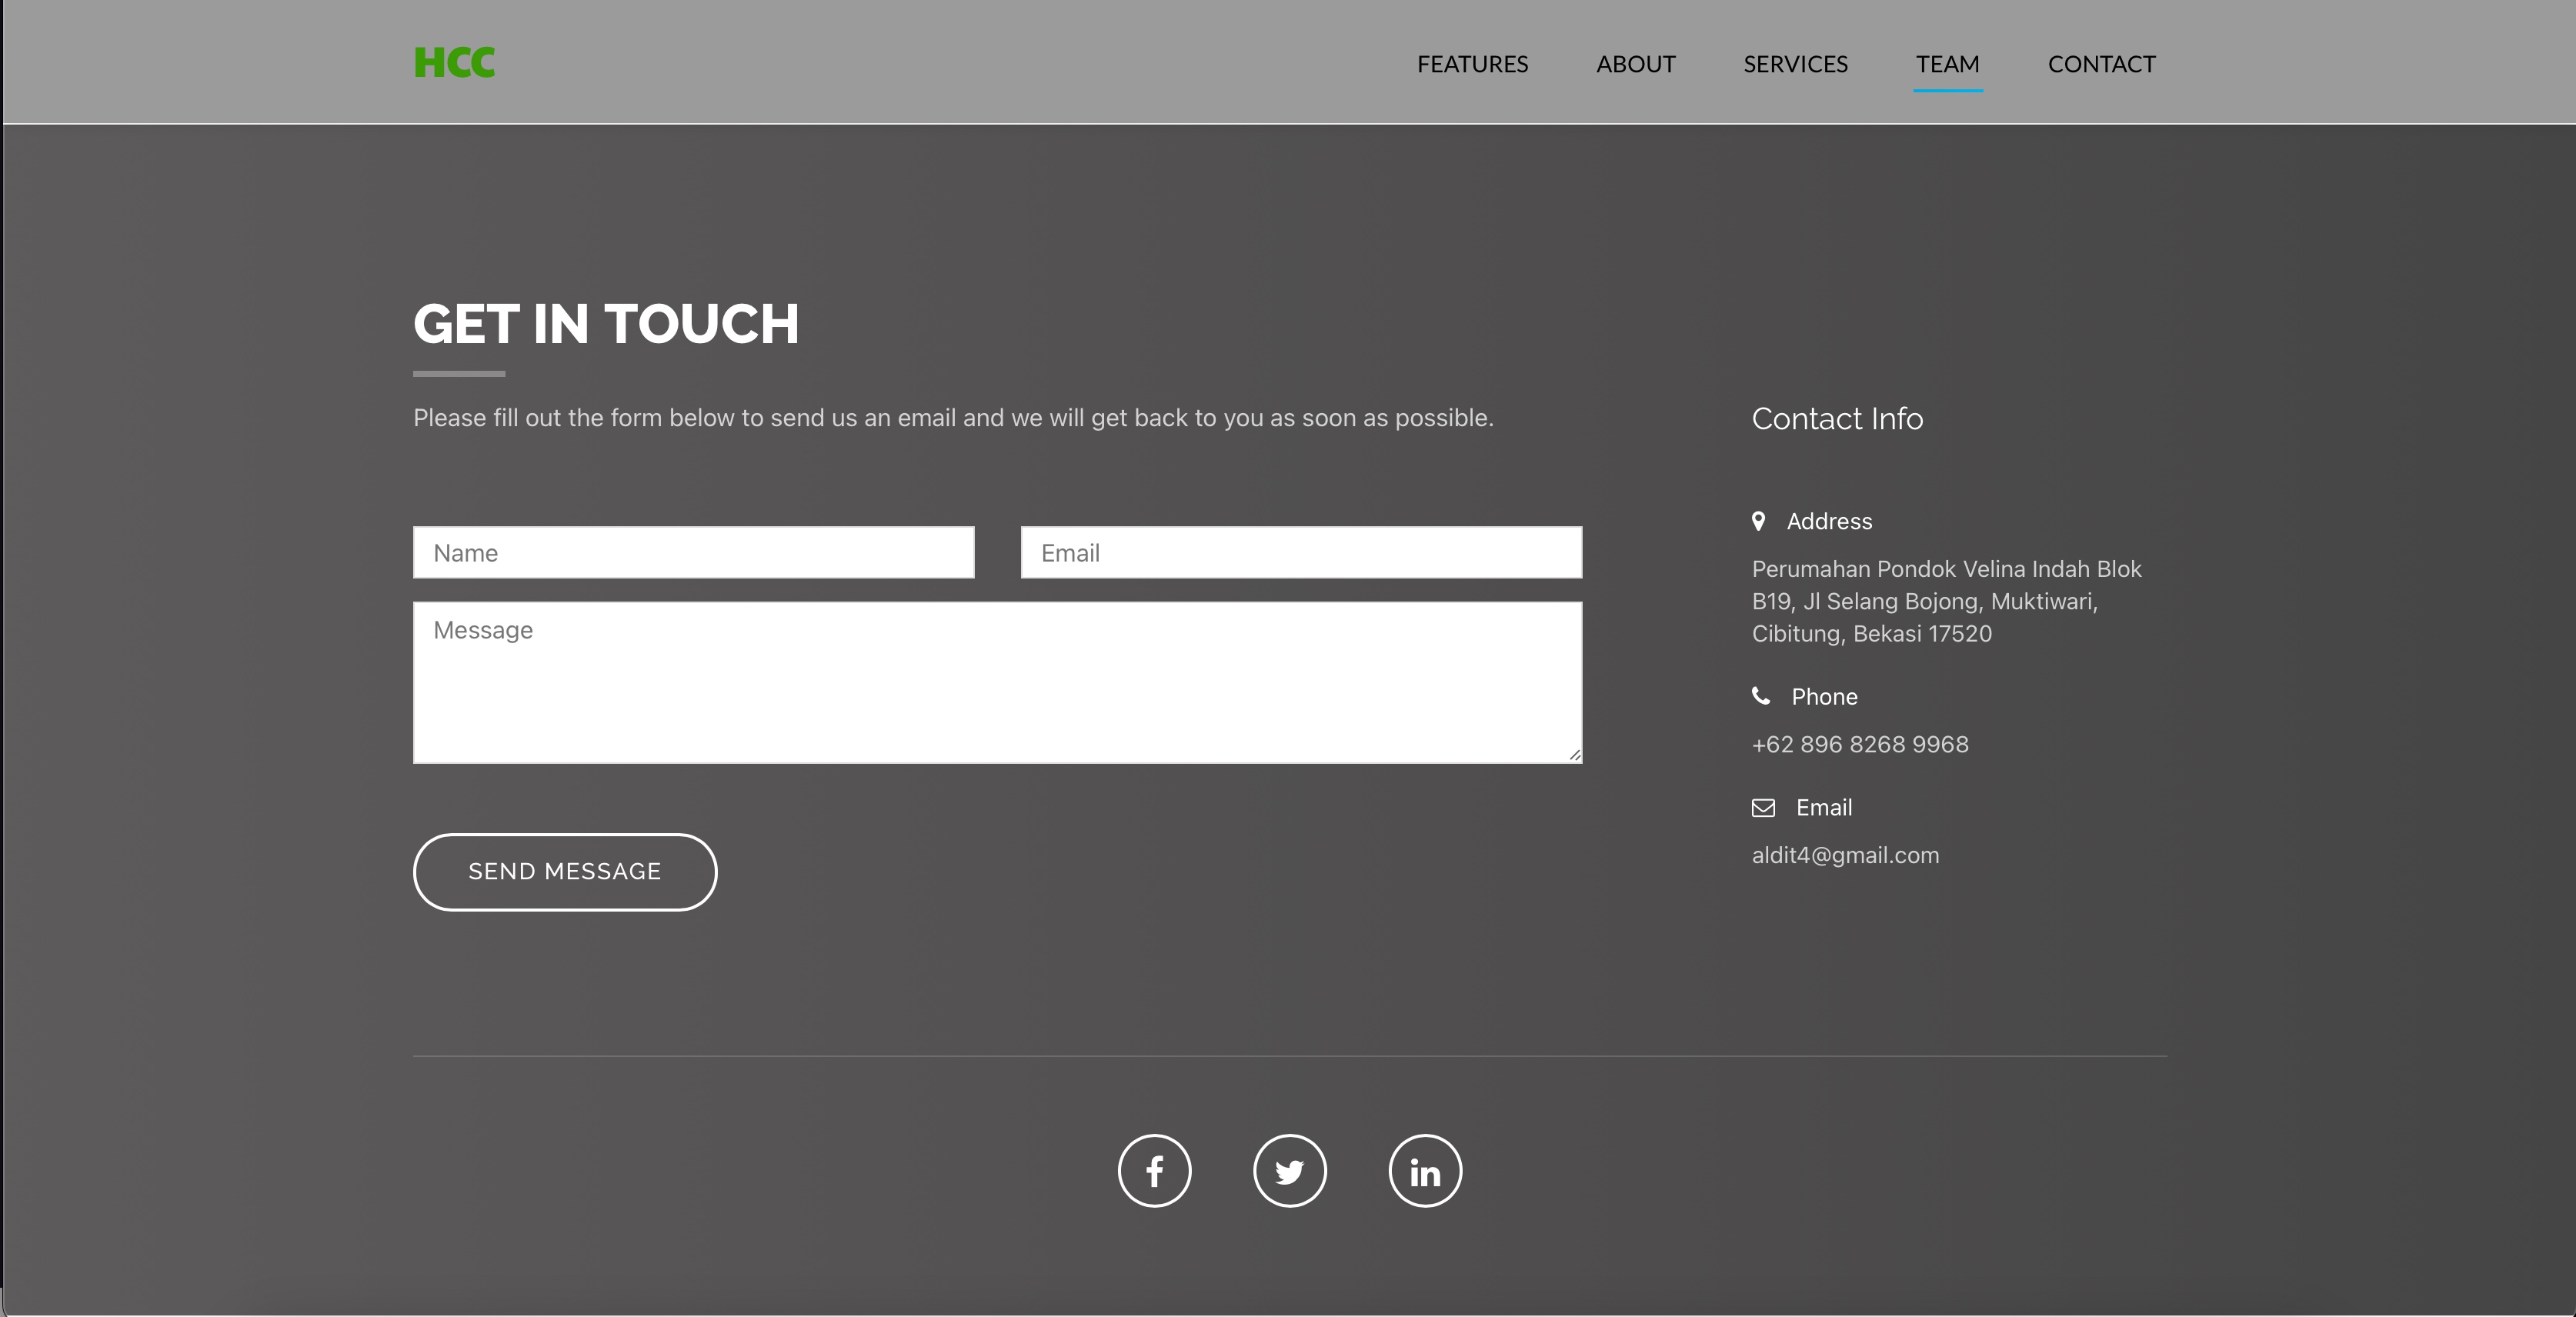The width and height of the screenshot is (2576, 1317).
Task: Grab the Message textarea resize handle
Action: 1575,756
